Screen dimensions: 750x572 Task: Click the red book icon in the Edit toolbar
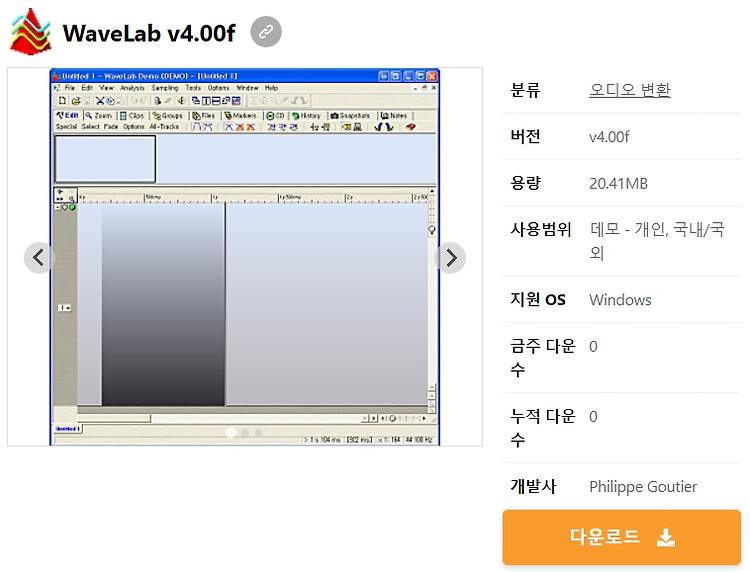tap(410, 127)
